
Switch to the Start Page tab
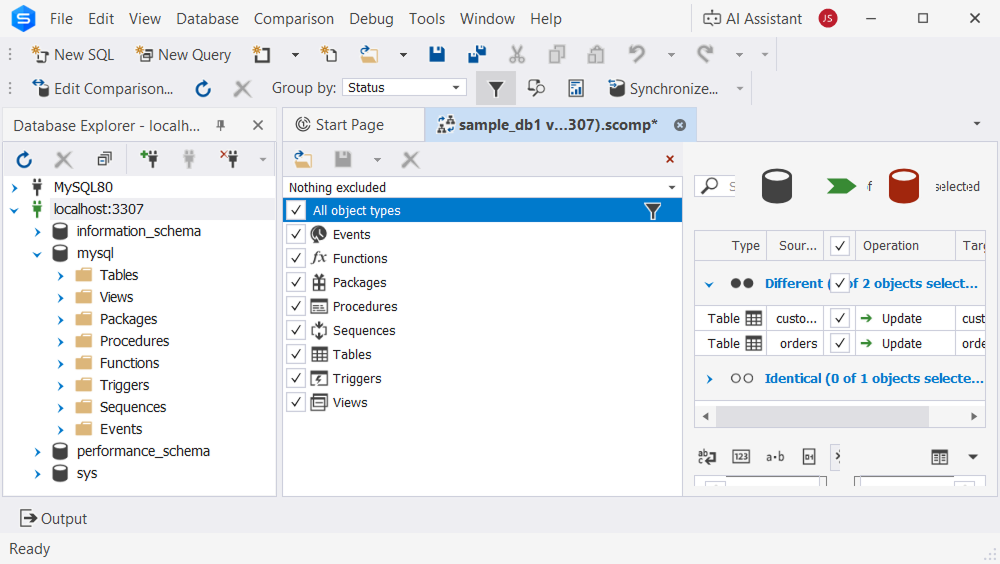coord(349,125)
